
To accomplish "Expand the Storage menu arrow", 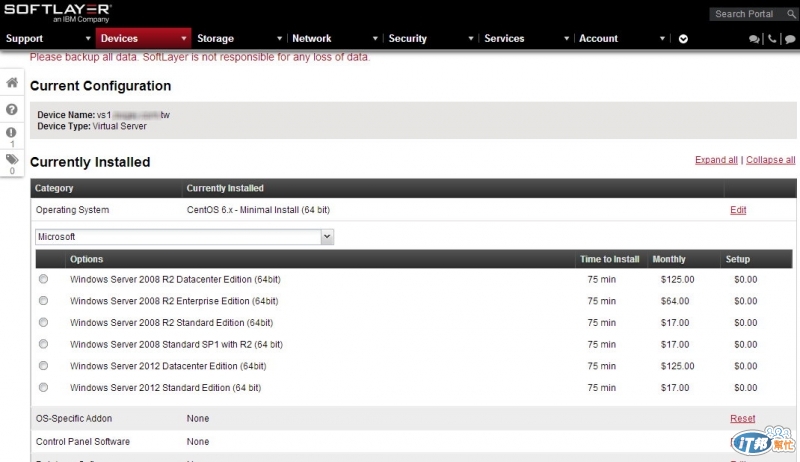I will point(280,39).
